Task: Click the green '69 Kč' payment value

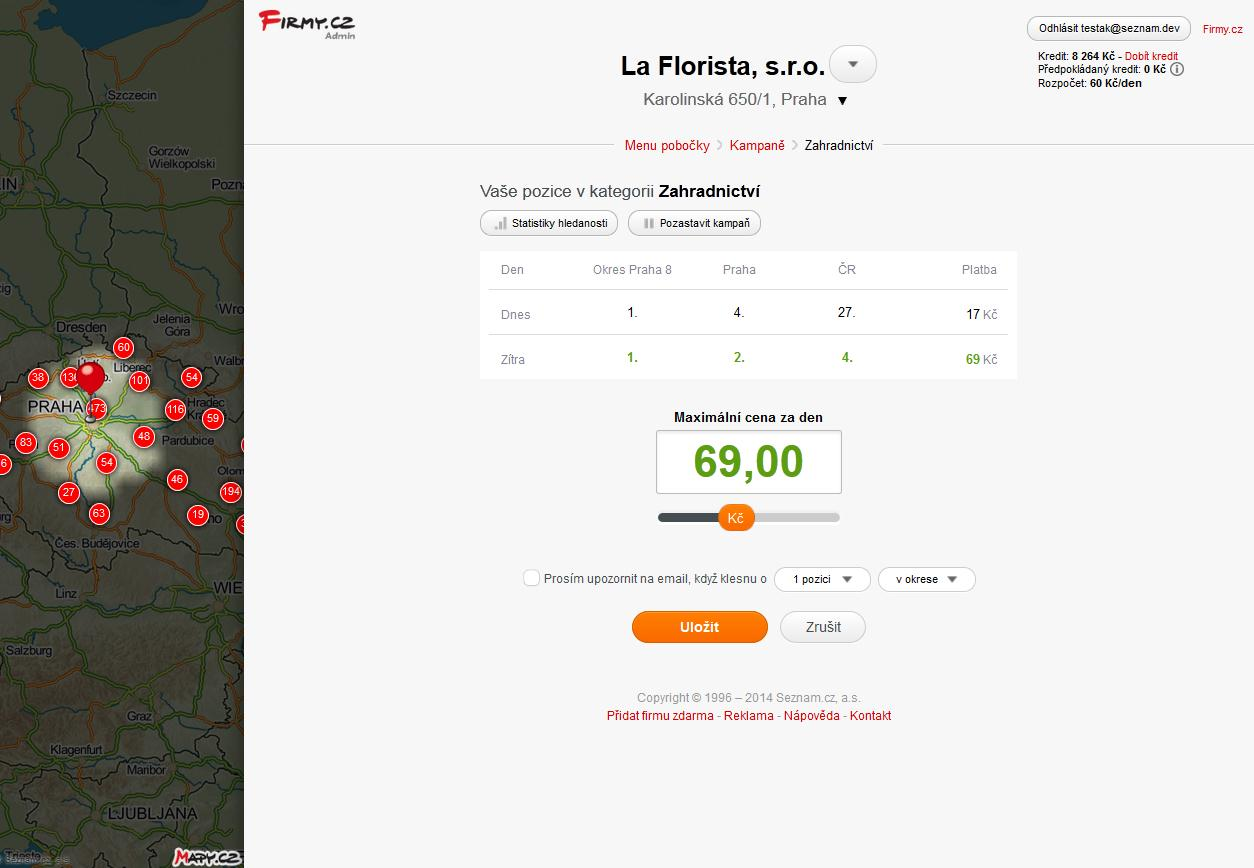Action: [x=982, y=360]
